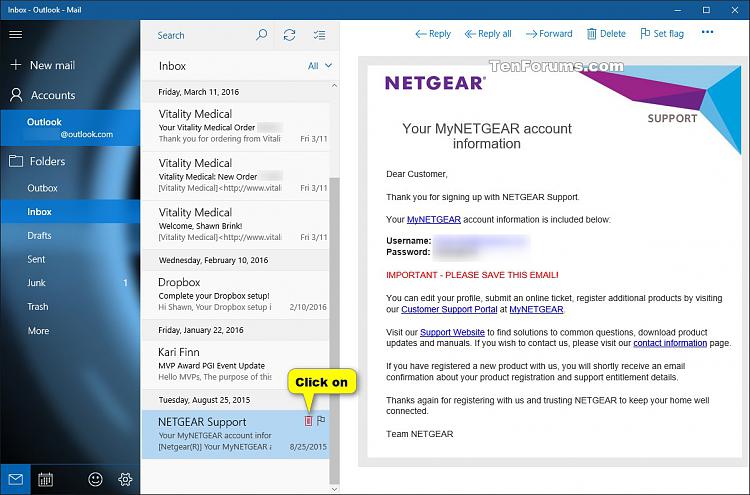Open the hamburger navigation menu

pos(16,34)
